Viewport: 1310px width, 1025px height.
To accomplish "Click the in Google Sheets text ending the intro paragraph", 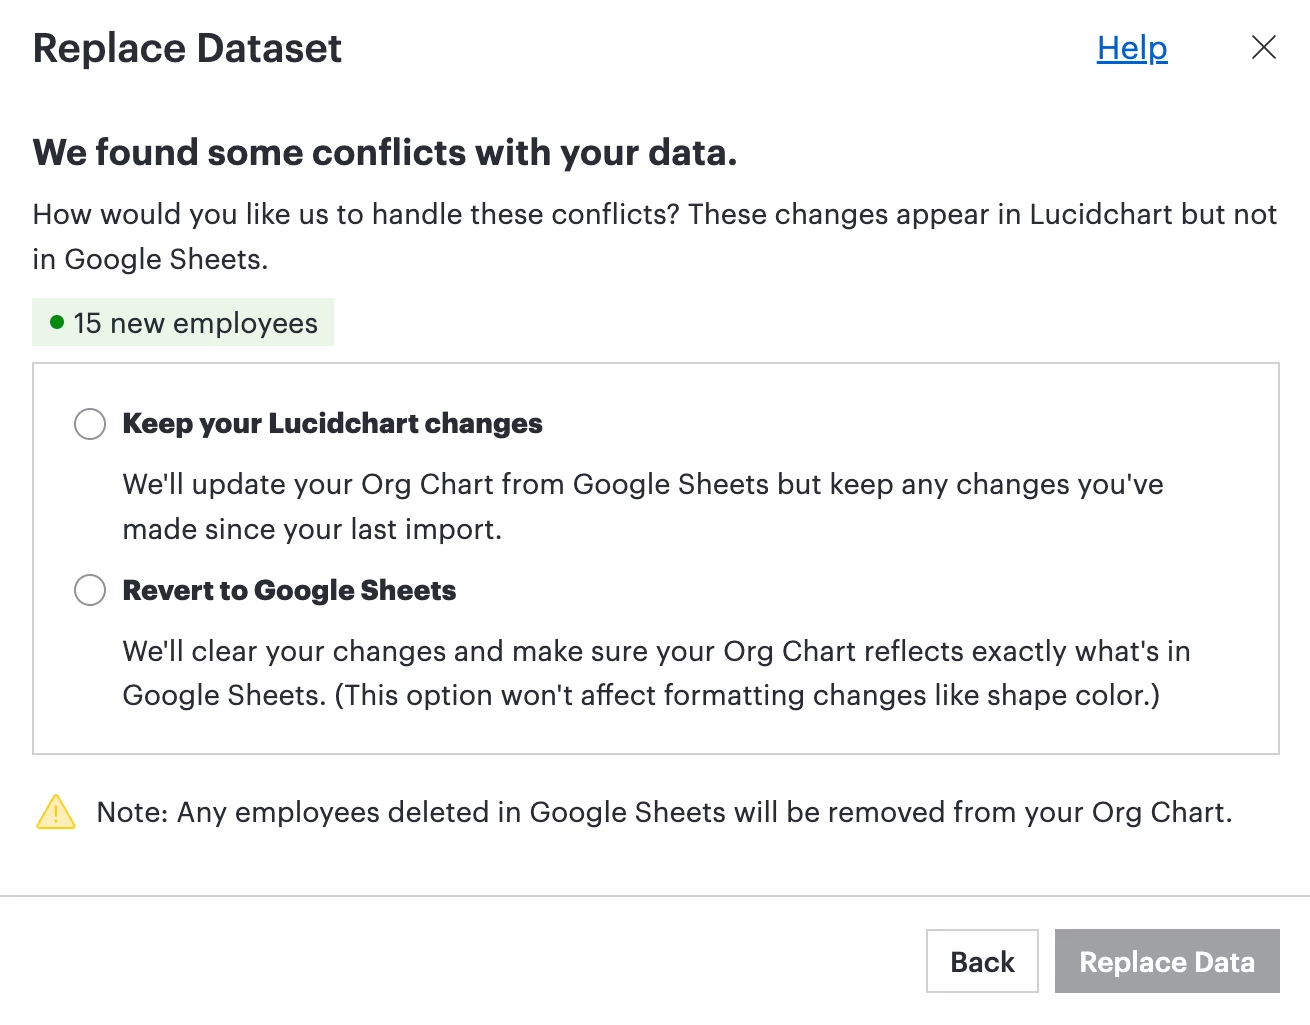I will tap(150, 259).
